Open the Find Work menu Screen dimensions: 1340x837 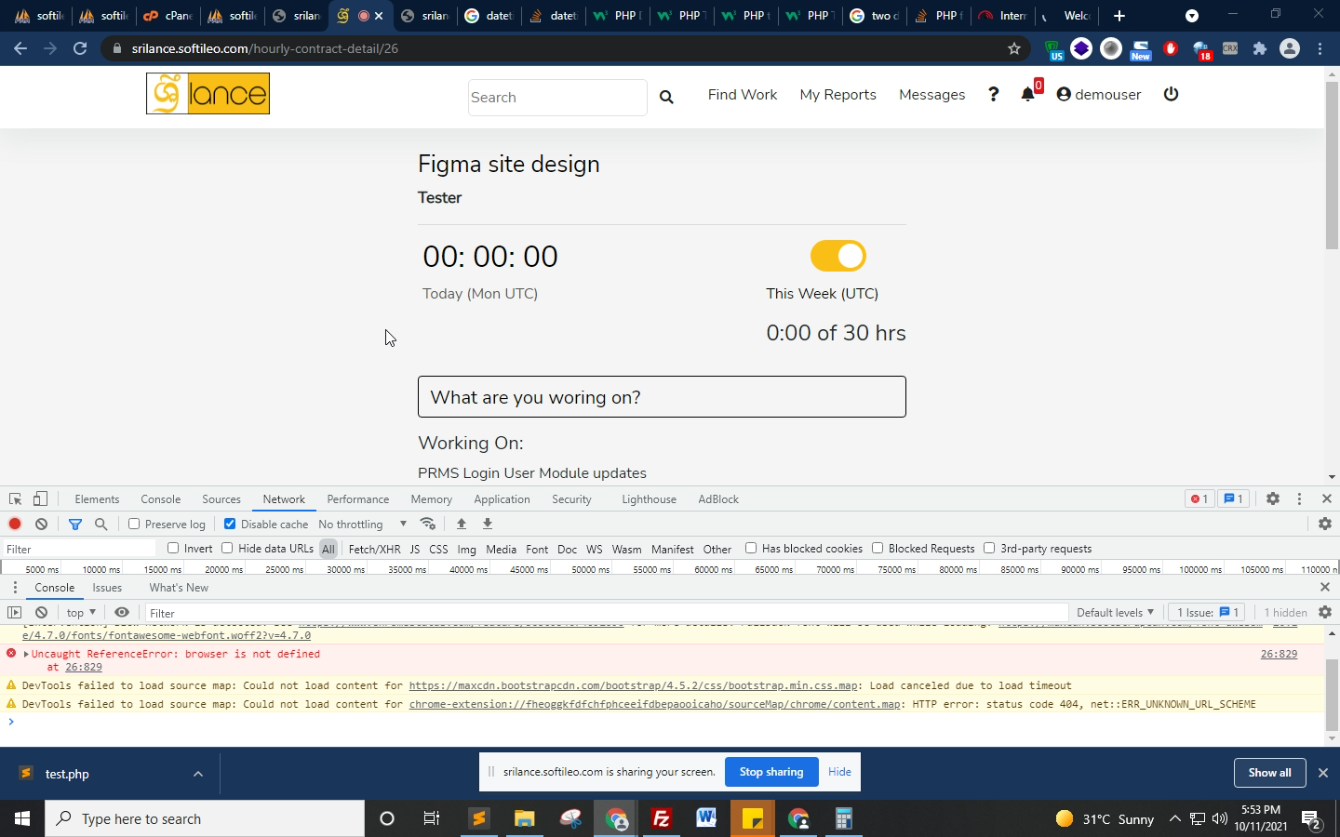(742, 94)
